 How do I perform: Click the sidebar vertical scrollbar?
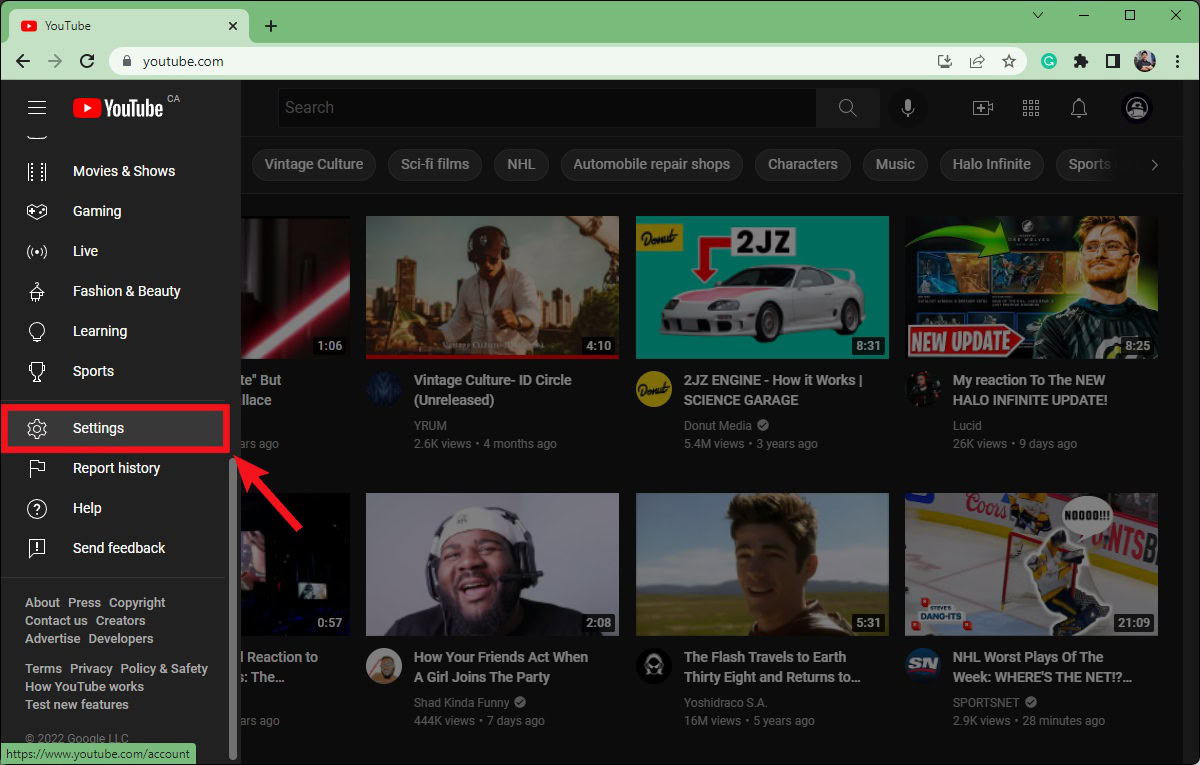pyautogui.click(x=233, y=600)
